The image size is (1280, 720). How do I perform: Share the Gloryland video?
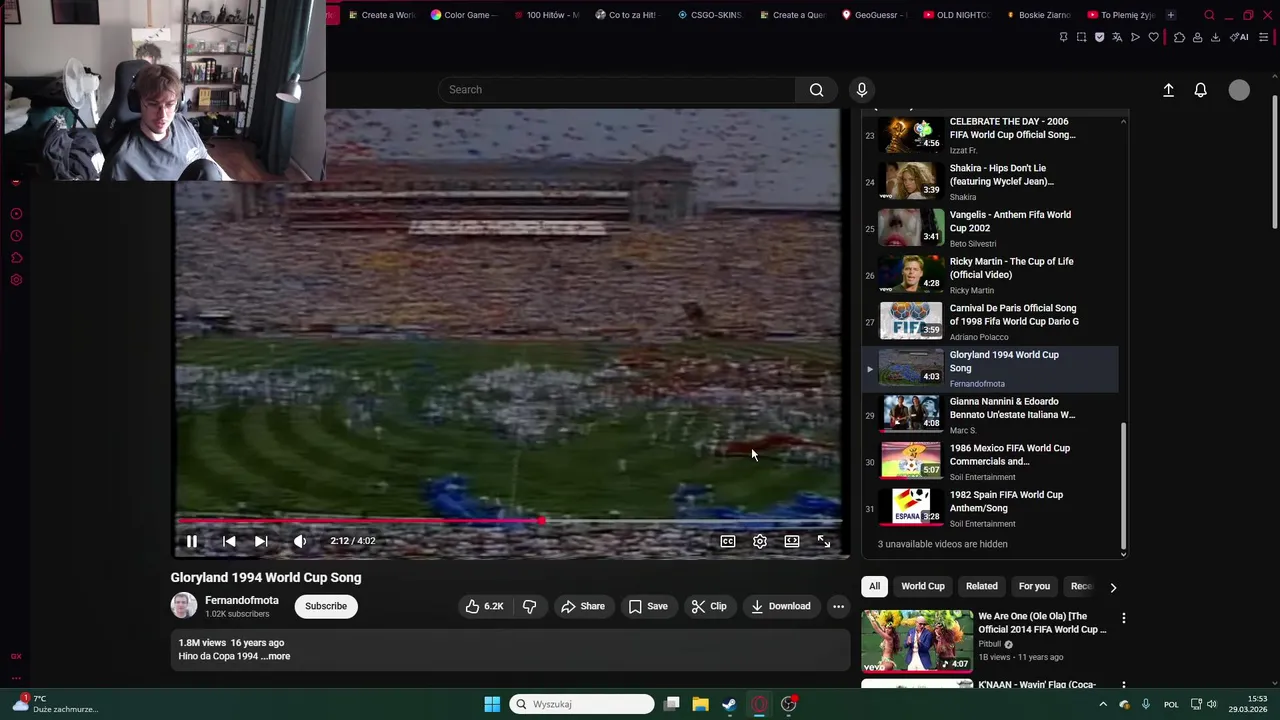[583, 606]
